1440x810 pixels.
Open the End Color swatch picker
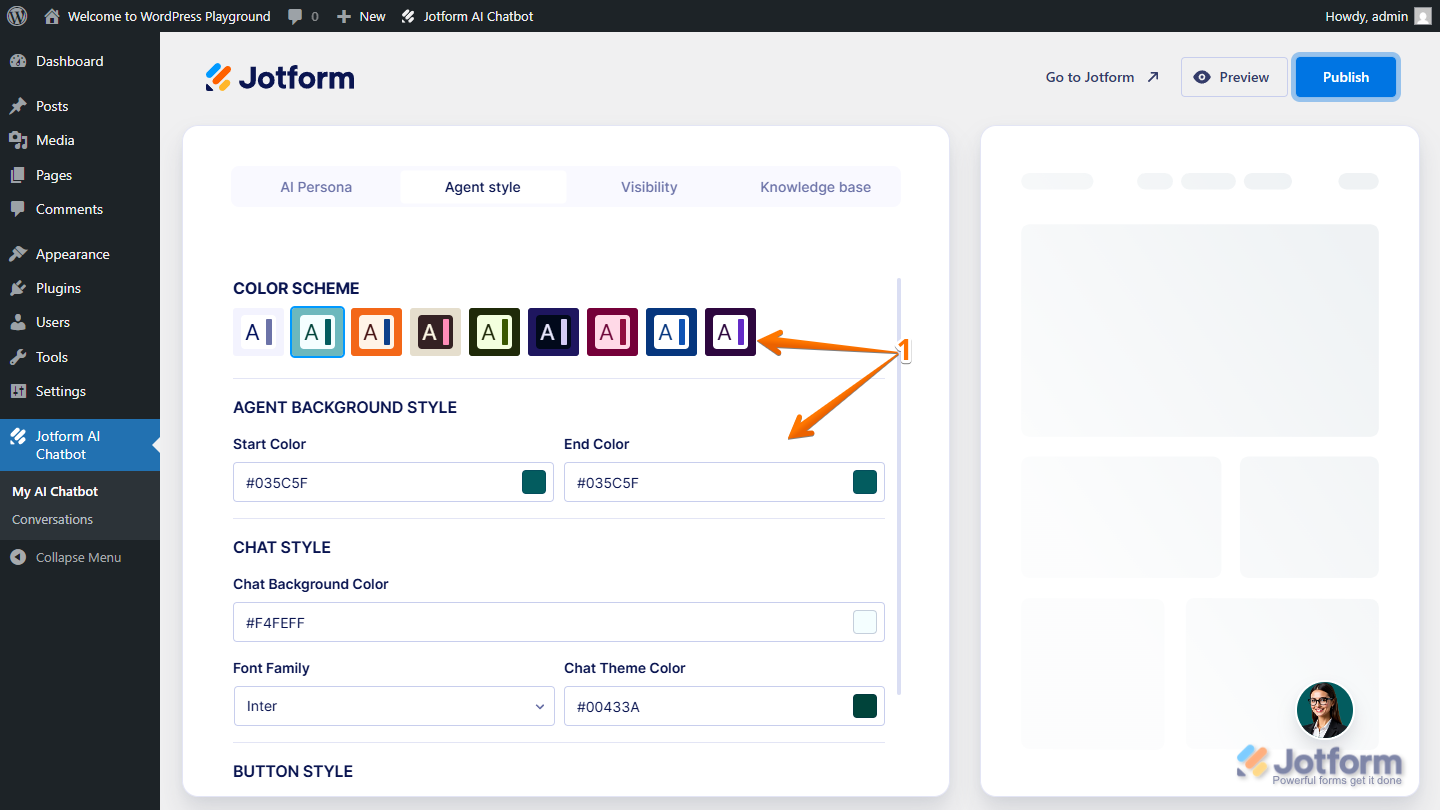[x=865, y=482]
